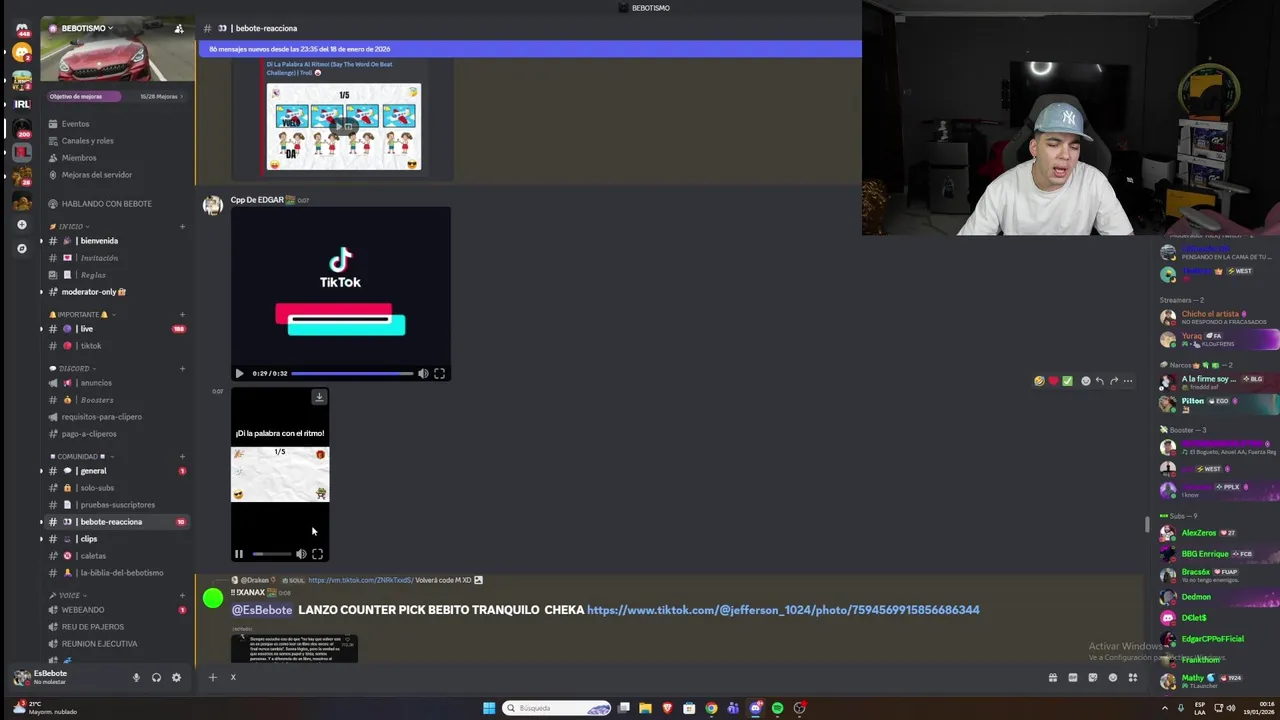Toggle volume on the TikTok video
Viewport: 1280px width, 720px height.
point(423,374)
